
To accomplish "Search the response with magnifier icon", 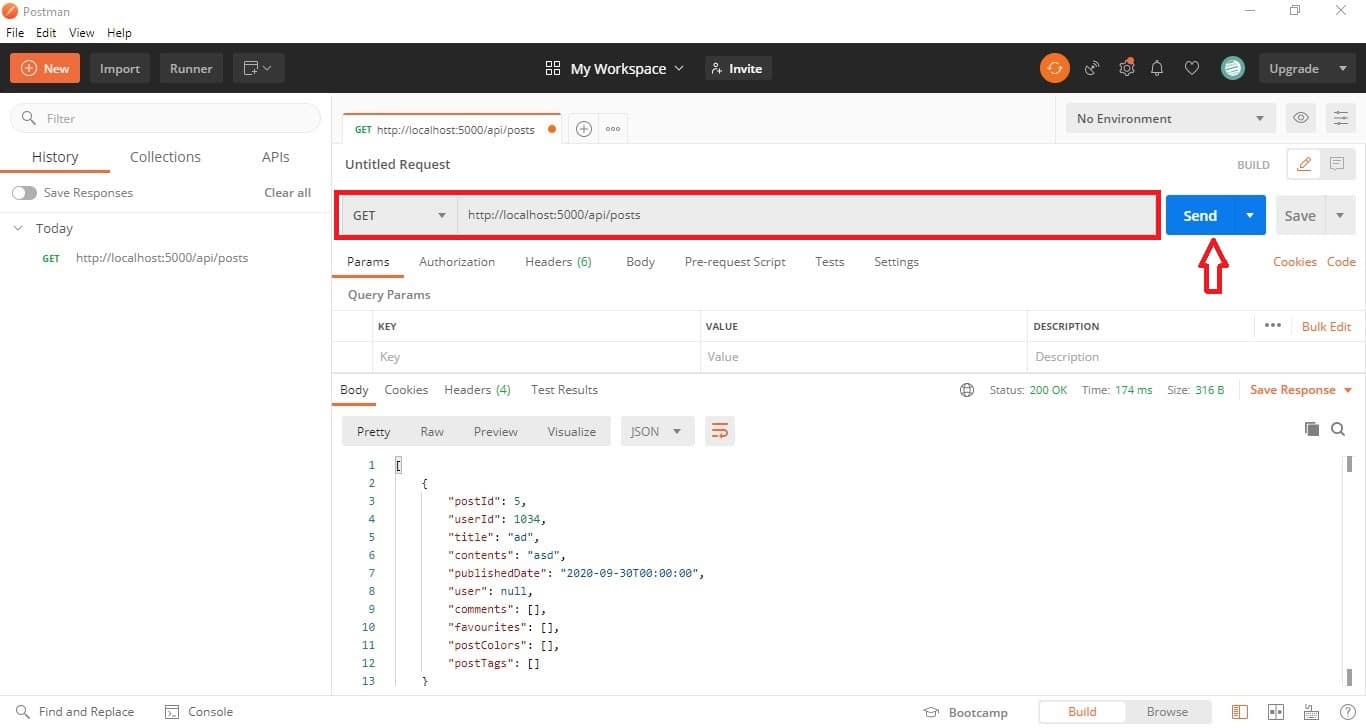I will [x=1338, y=429].
